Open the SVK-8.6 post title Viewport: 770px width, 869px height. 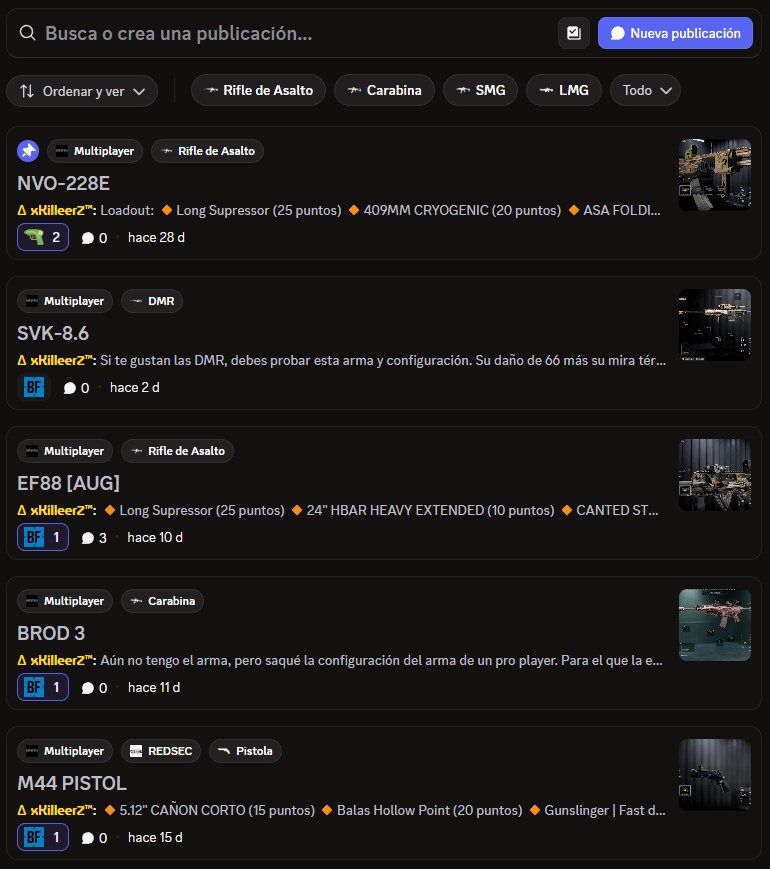coord(53,334)
